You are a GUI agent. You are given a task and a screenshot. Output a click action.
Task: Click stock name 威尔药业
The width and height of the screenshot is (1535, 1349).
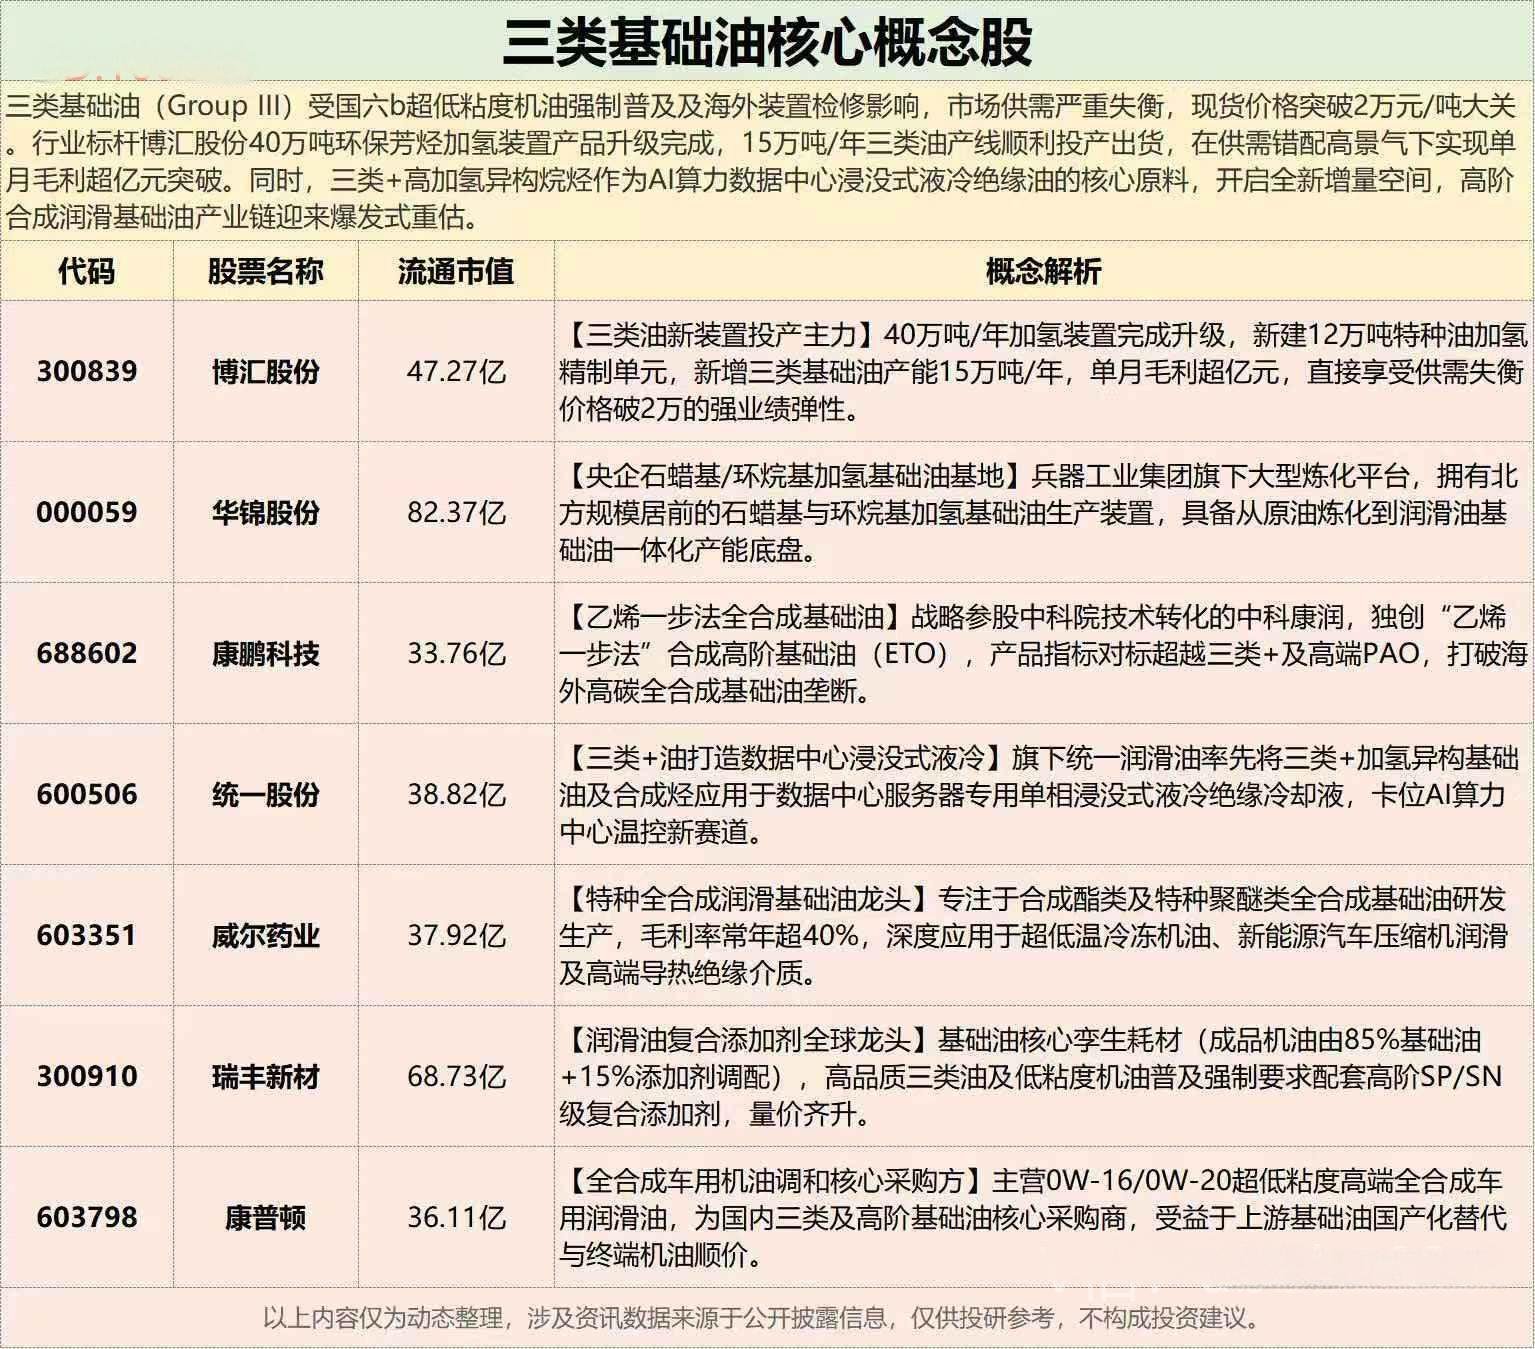pyautogui.click(x=265, y=935)
